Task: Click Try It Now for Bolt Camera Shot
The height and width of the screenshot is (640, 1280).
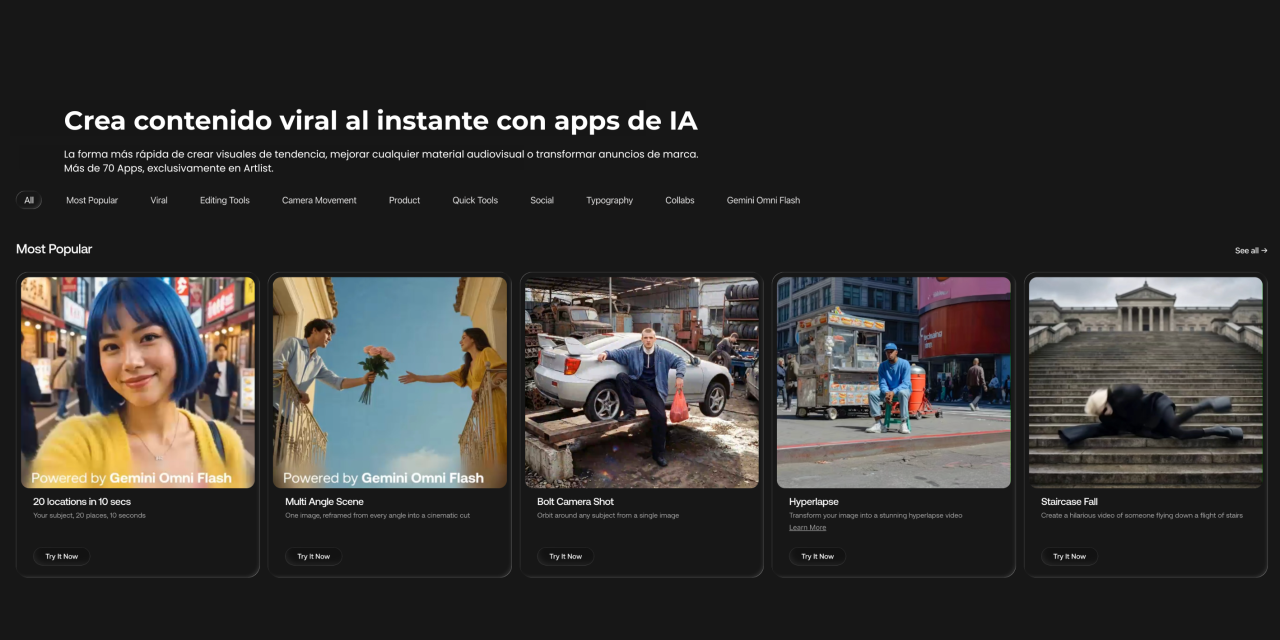Action: pyautogui.click(x=565, y=556)
